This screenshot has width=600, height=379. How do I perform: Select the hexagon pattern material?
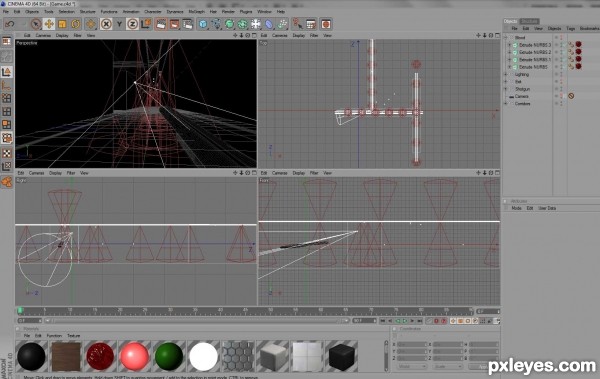[x=238, y=356]
